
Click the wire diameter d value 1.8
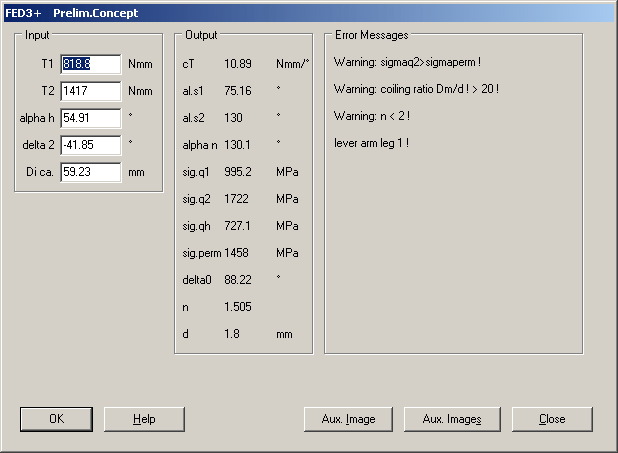[x=231, y=334]
